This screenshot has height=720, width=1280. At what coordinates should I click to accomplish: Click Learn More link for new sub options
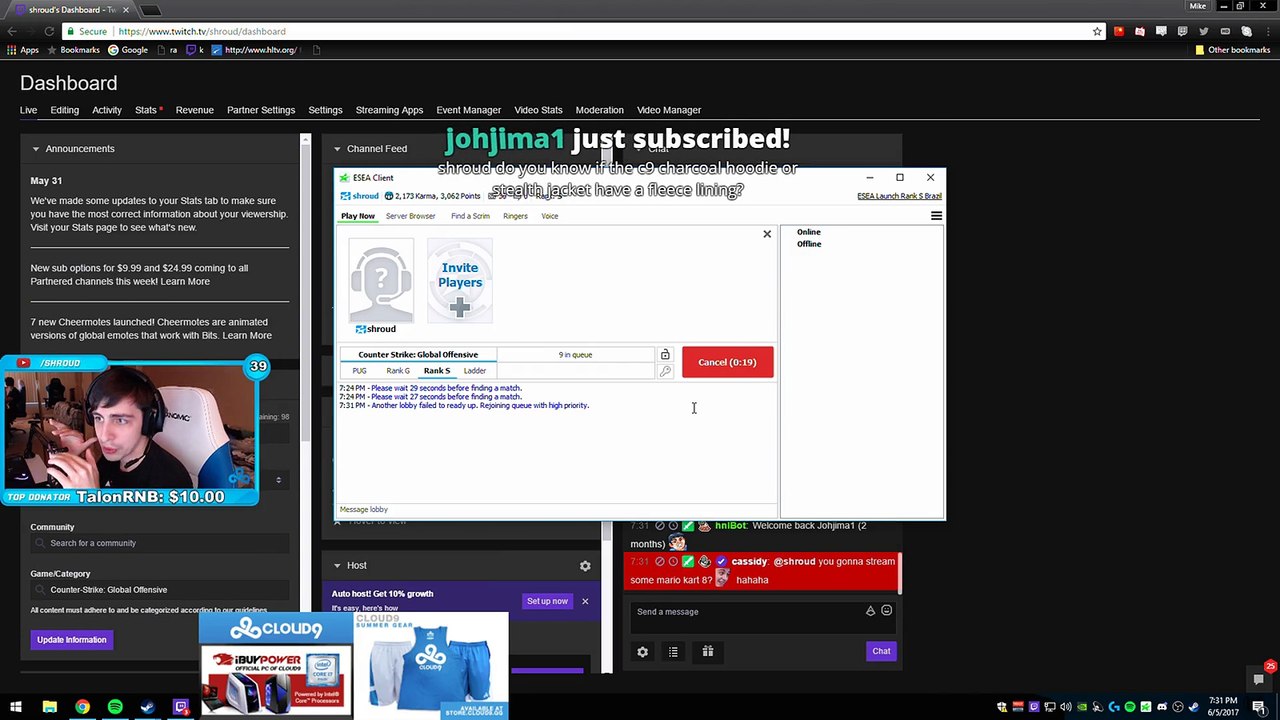[185, 282]
